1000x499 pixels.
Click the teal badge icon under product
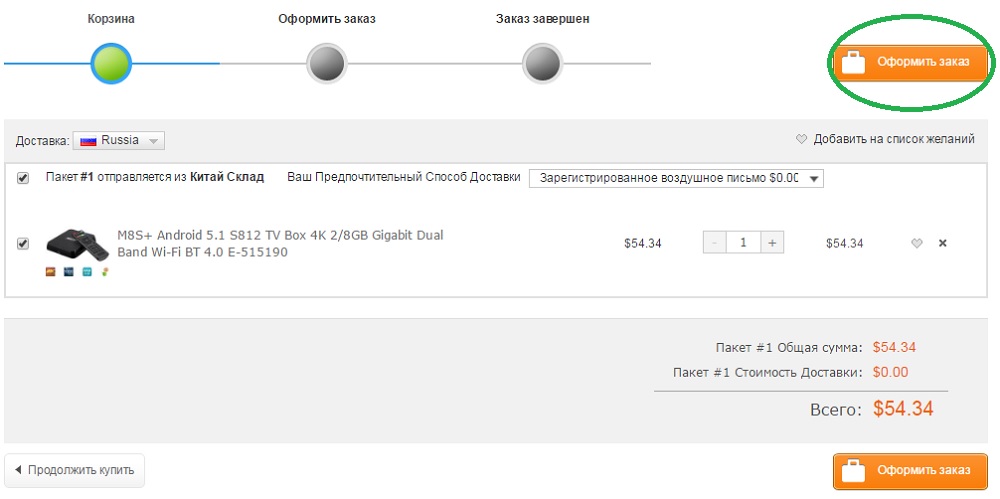pyautogui.click(x=87, y=271)
